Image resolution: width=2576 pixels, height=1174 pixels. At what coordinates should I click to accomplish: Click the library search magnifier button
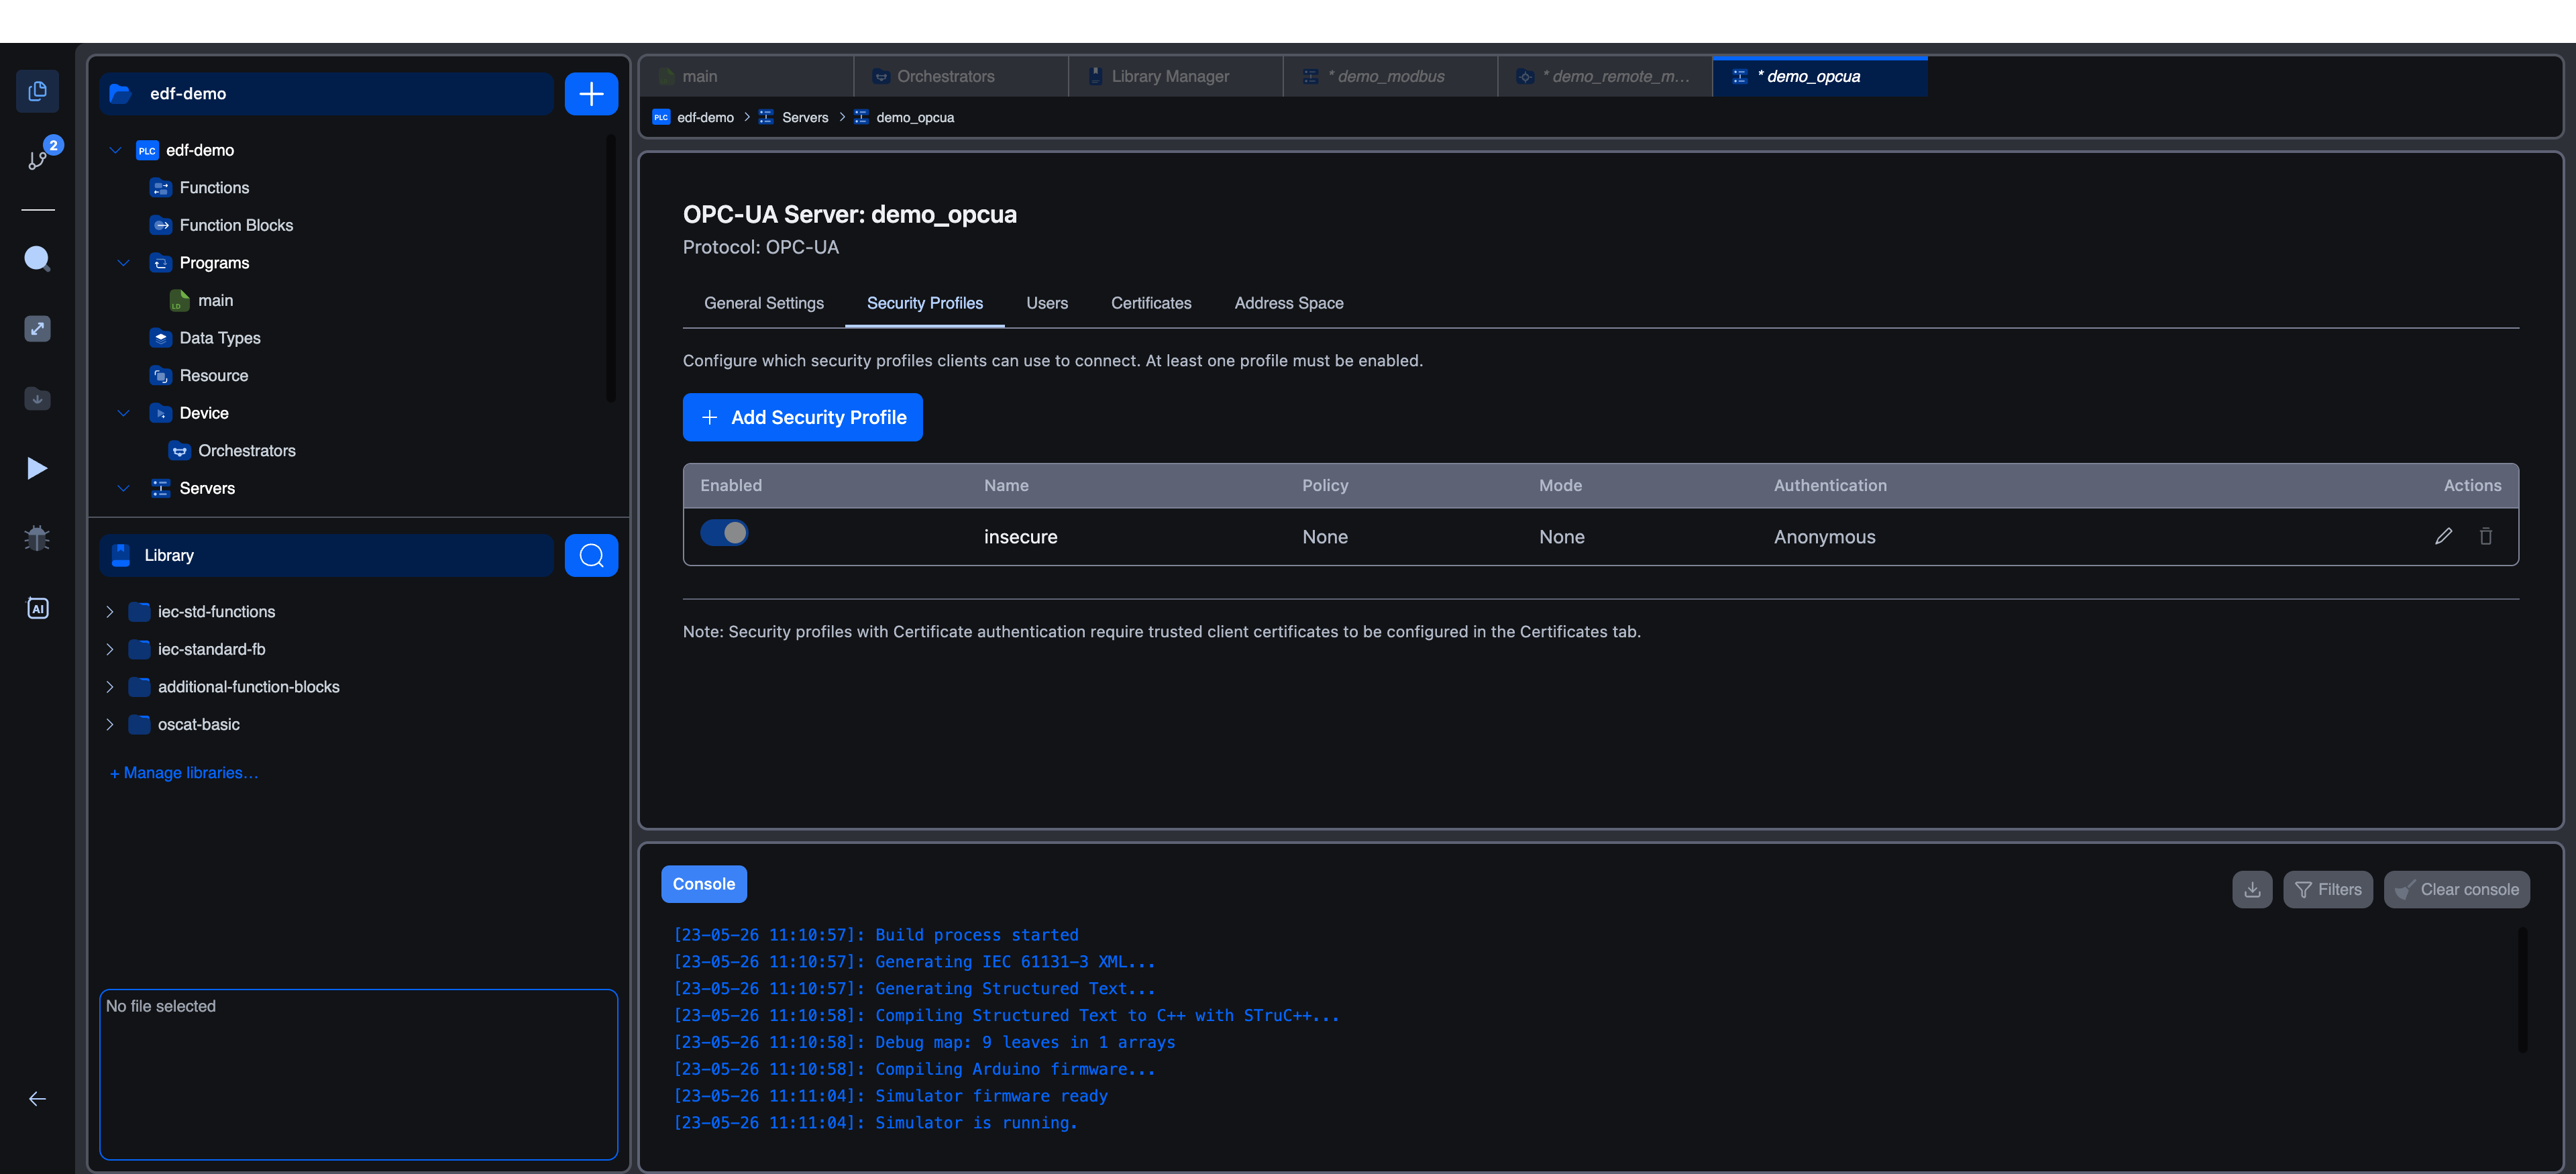pyautogui.click(x=591, y=555)
